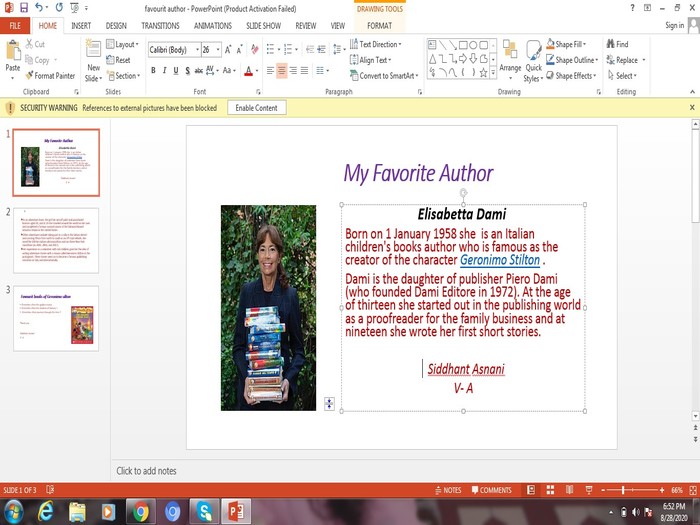The image size is (700, 525).
Task: Click the Redo button
Action: pyautogui.click(x=59, y=8)
